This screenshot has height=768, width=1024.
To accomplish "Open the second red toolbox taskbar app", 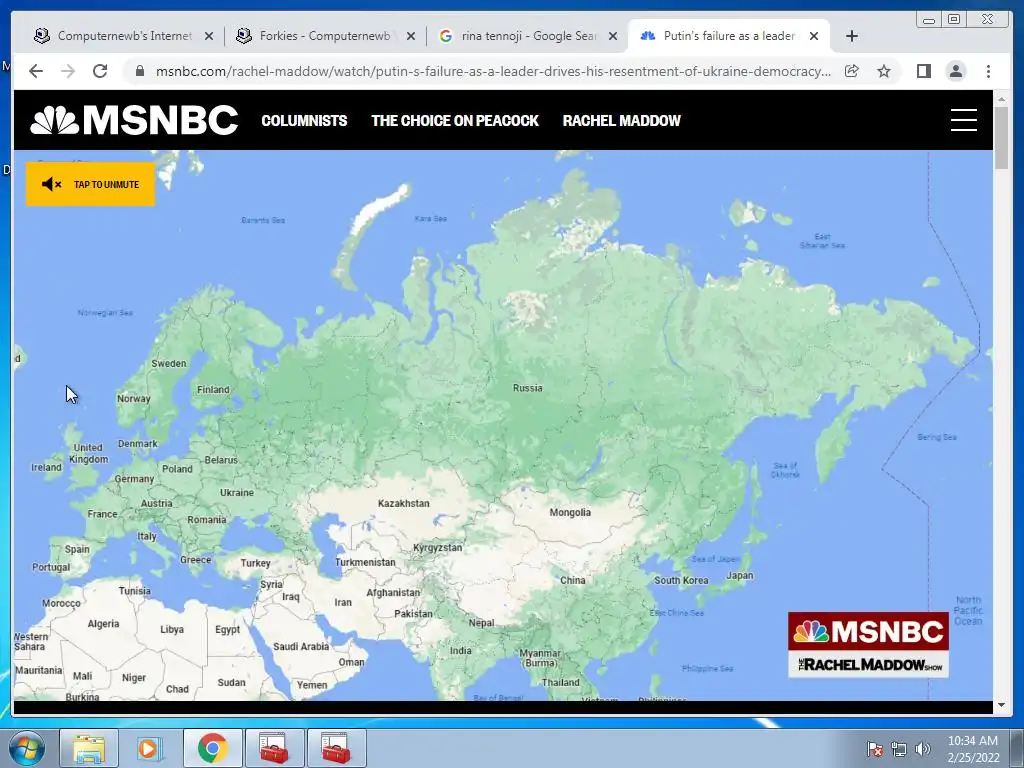I will pyautogui.click(x=336, y=748).
